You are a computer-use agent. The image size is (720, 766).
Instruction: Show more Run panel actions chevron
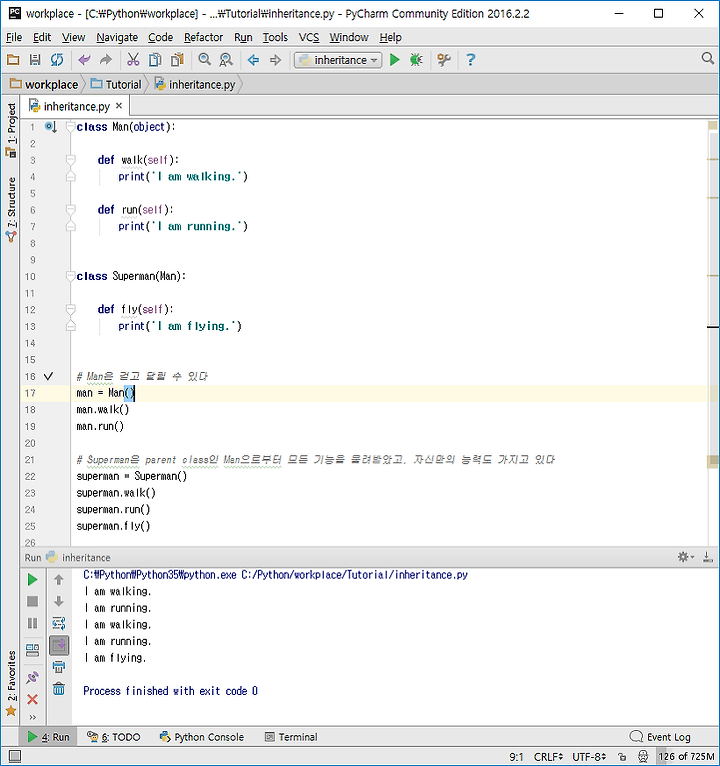tap(32, 717)
